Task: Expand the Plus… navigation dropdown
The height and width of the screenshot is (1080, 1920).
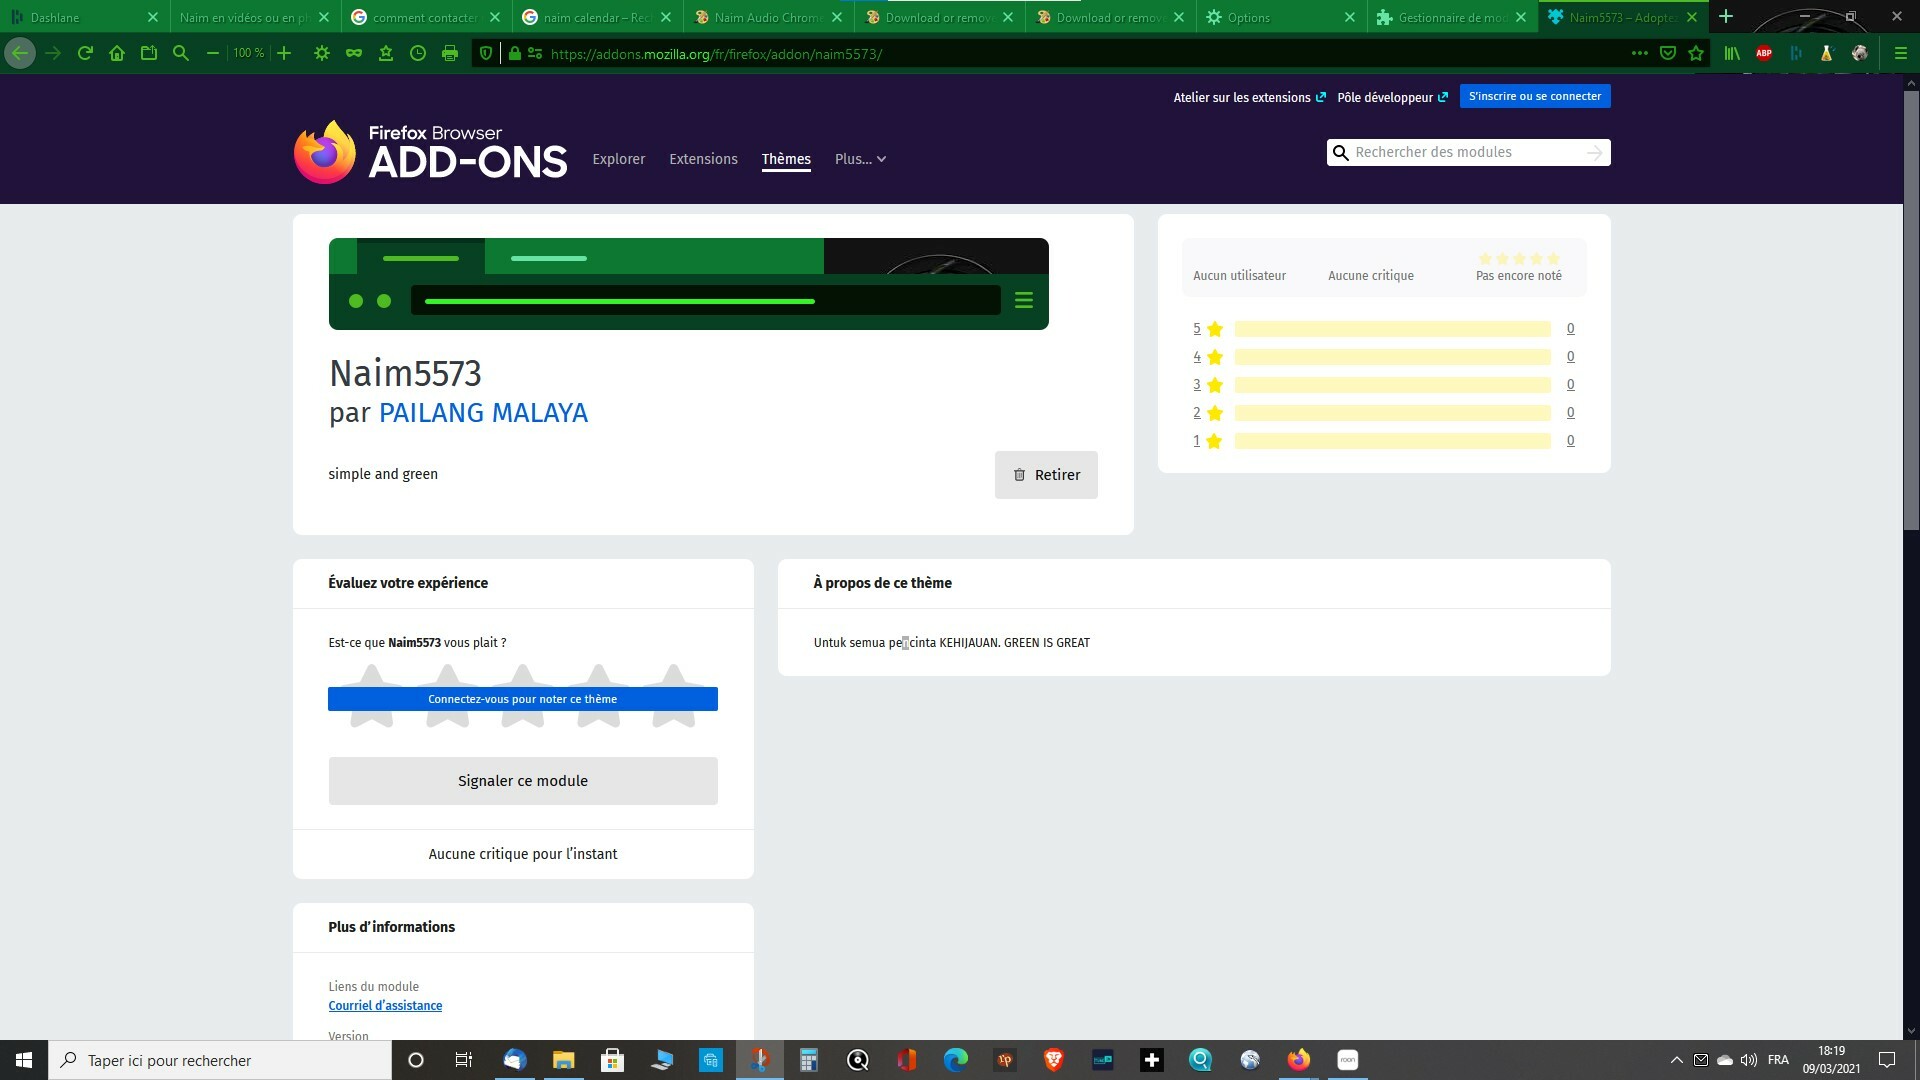Action: coord(860,159)
